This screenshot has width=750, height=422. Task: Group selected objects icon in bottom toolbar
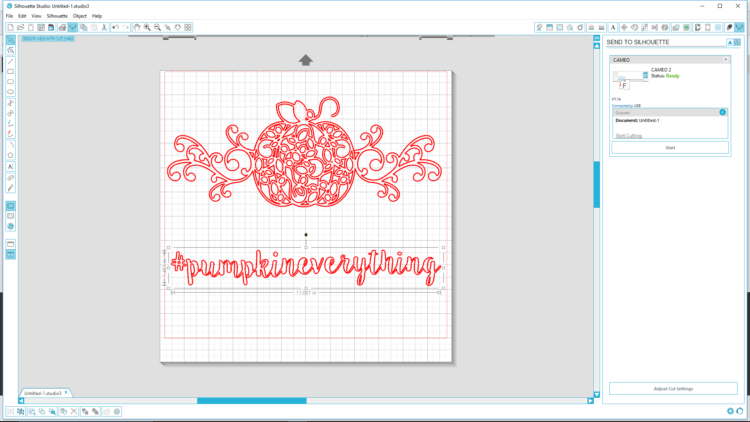pos(11,411)
